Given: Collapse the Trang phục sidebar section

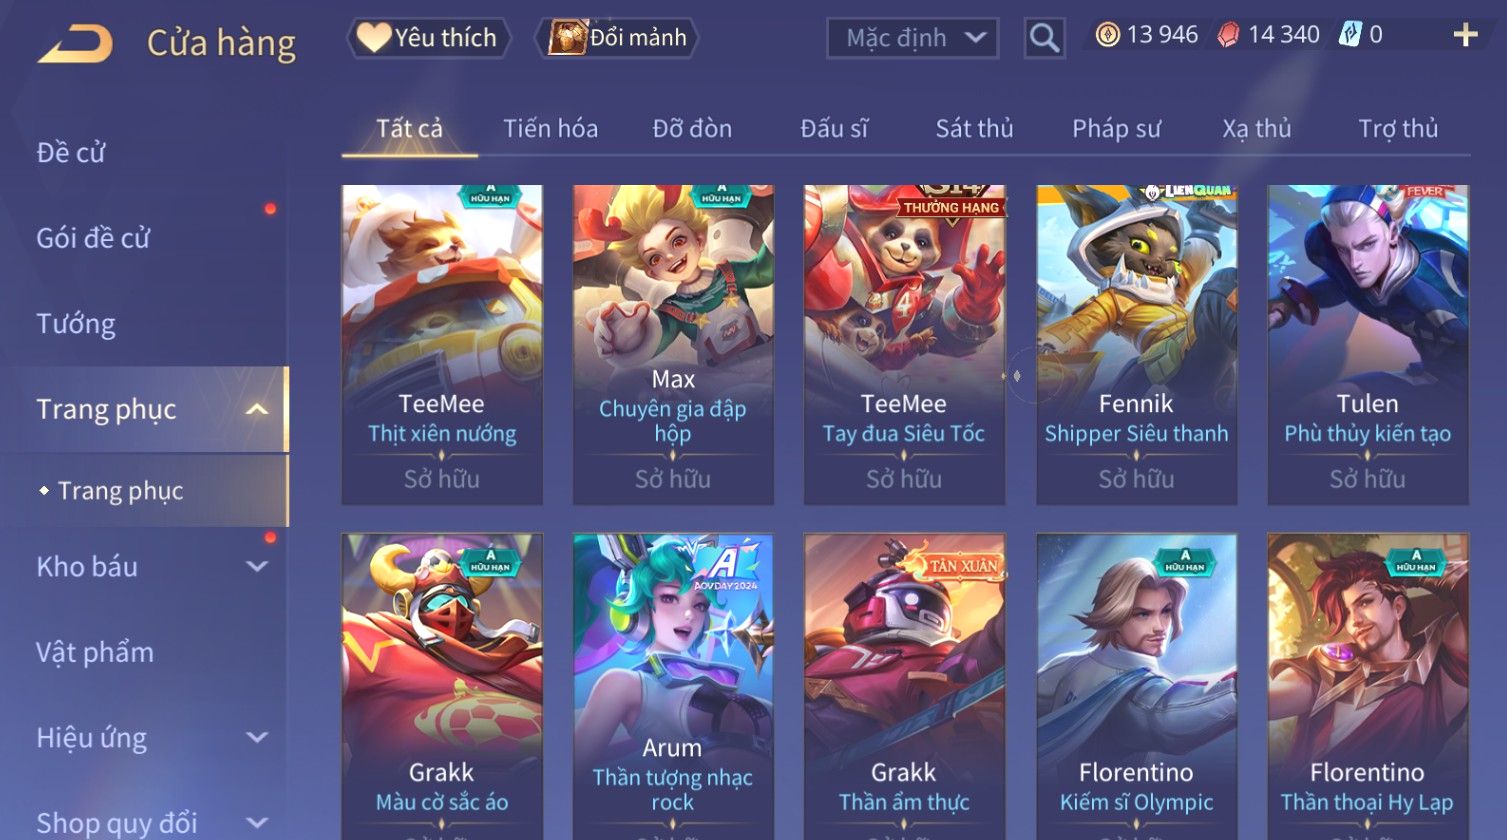Looking at the screenshot, I should (x=257, y=409).
